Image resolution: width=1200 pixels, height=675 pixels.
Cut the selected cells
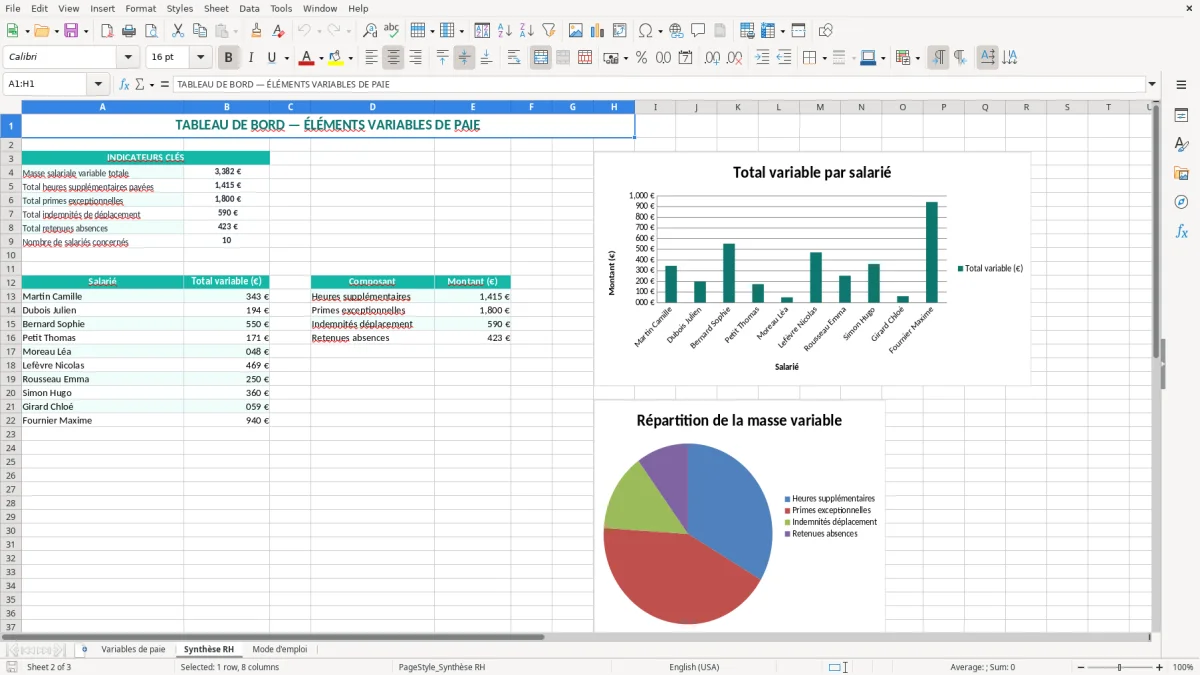click(x=178, y=31)
